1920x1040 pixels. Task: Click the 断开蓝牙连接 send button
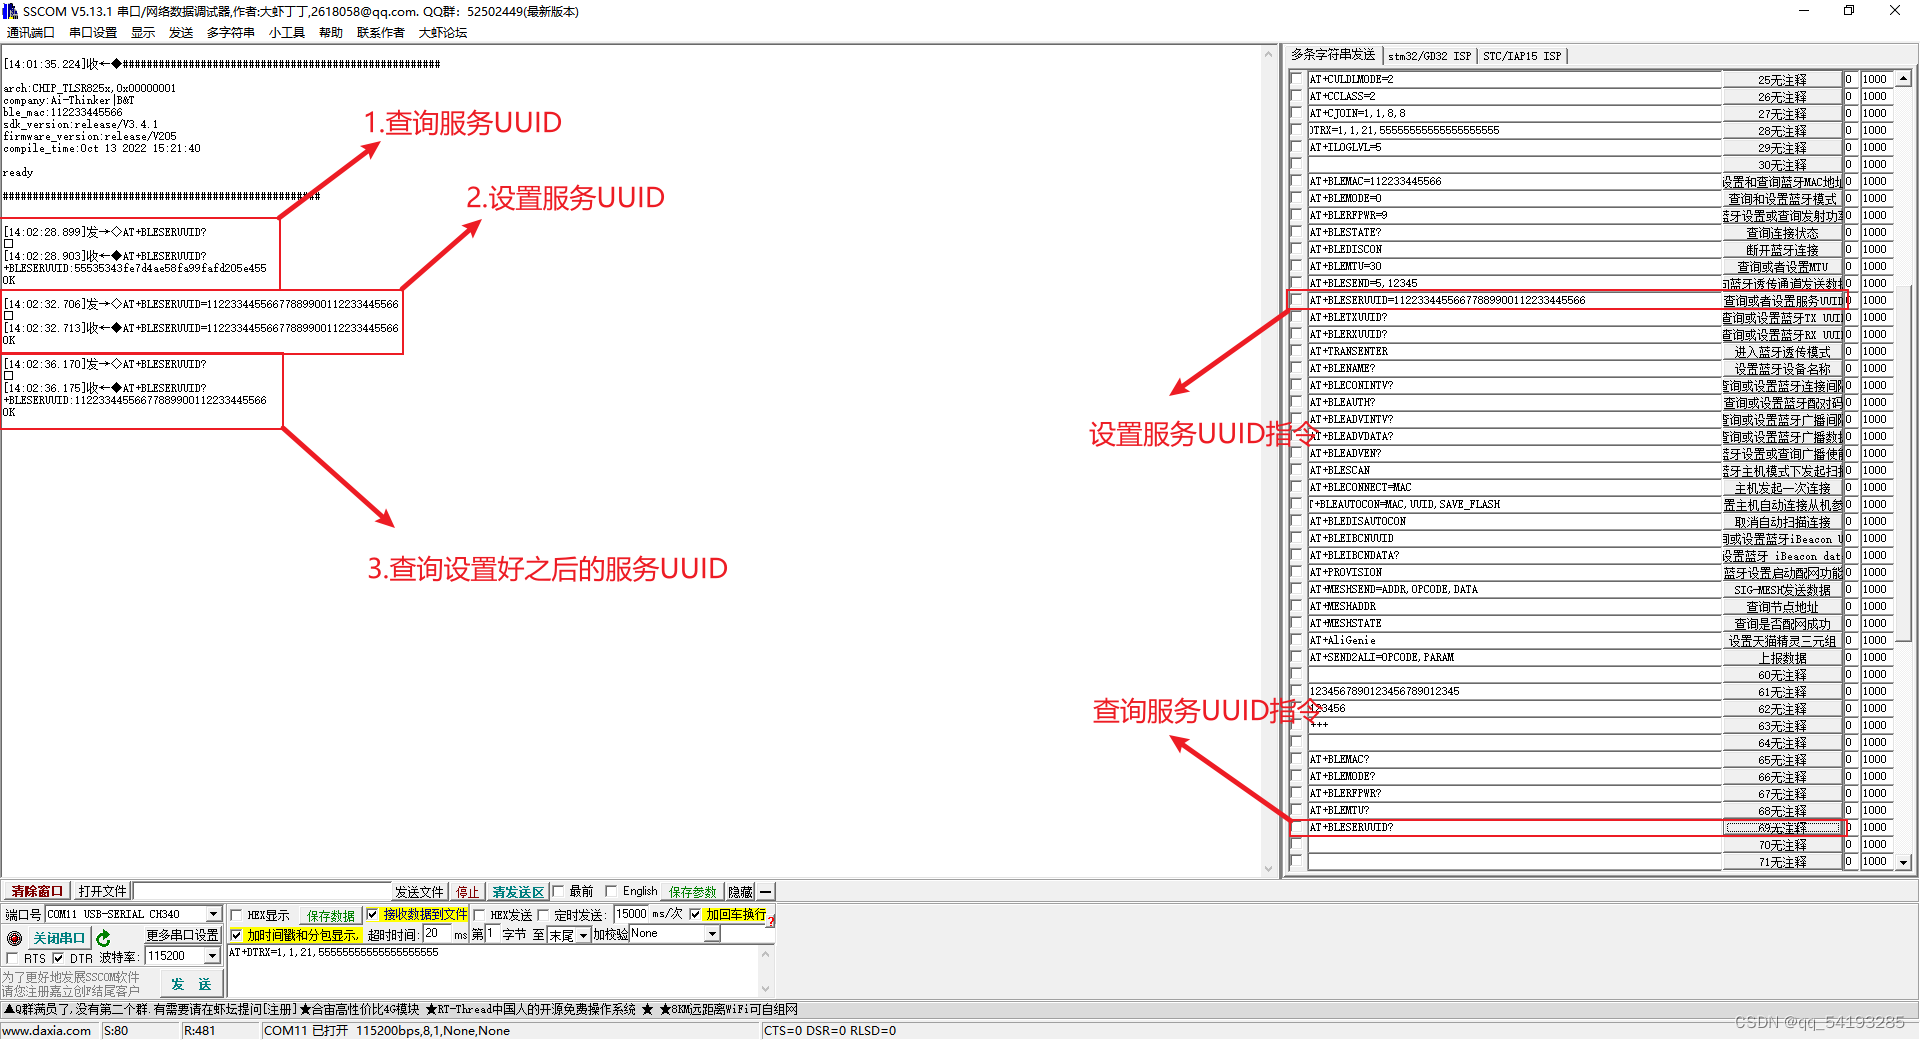tap(1782, 250)
